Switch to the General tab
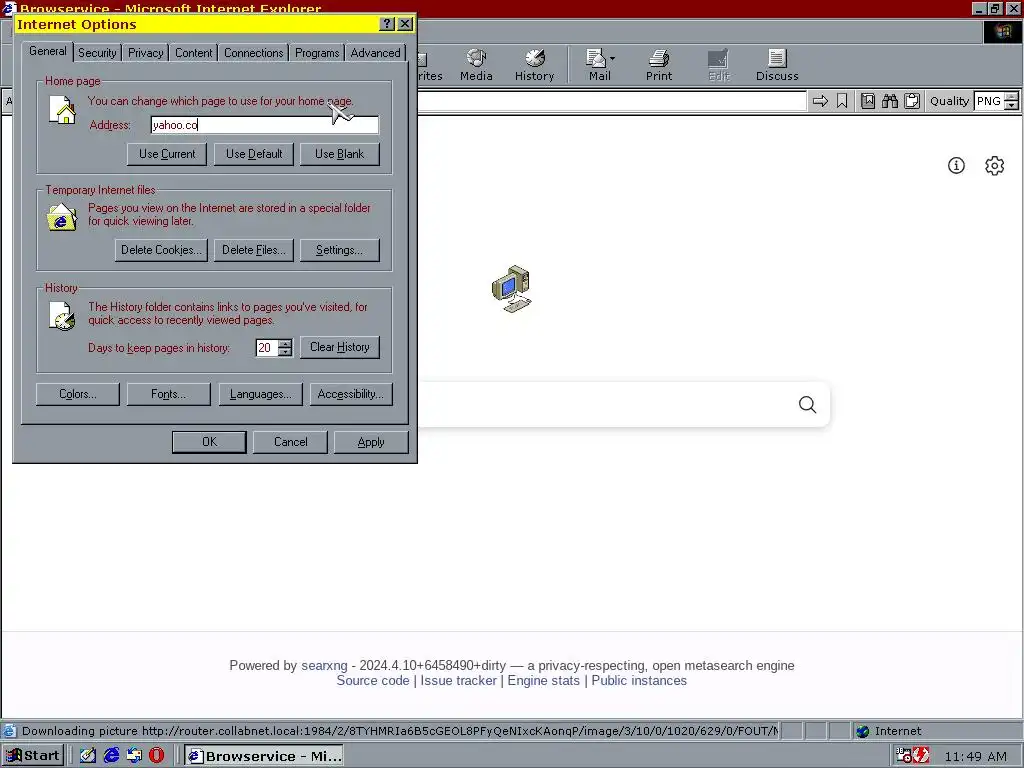1024x768 pixels. 48,51
